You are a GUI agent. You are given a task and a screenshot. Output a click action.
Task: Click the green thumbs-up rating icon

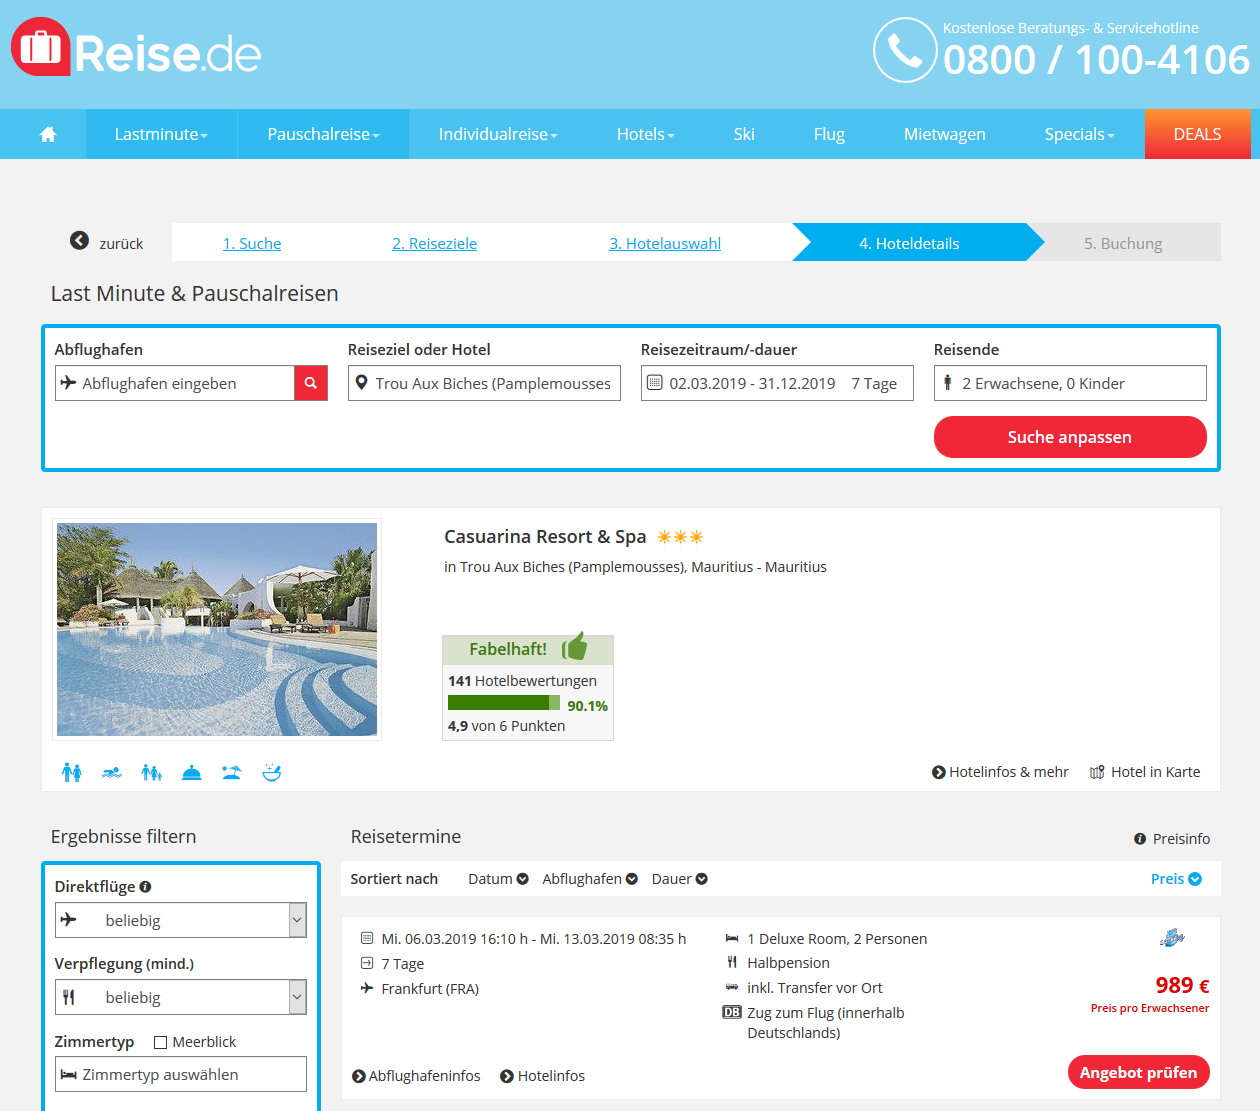(x=574, y=646)
